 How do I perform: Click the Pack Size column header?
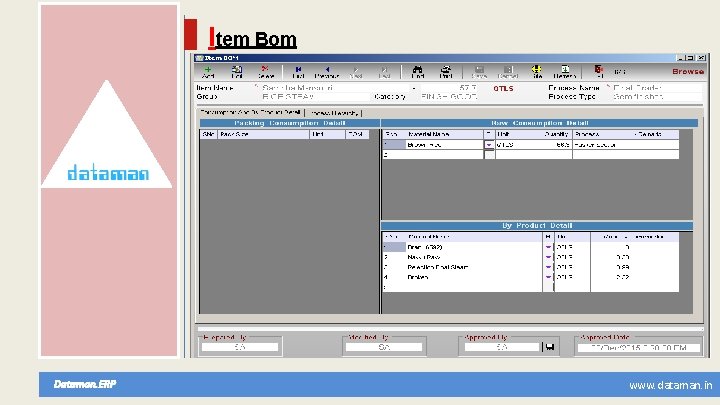264,134
